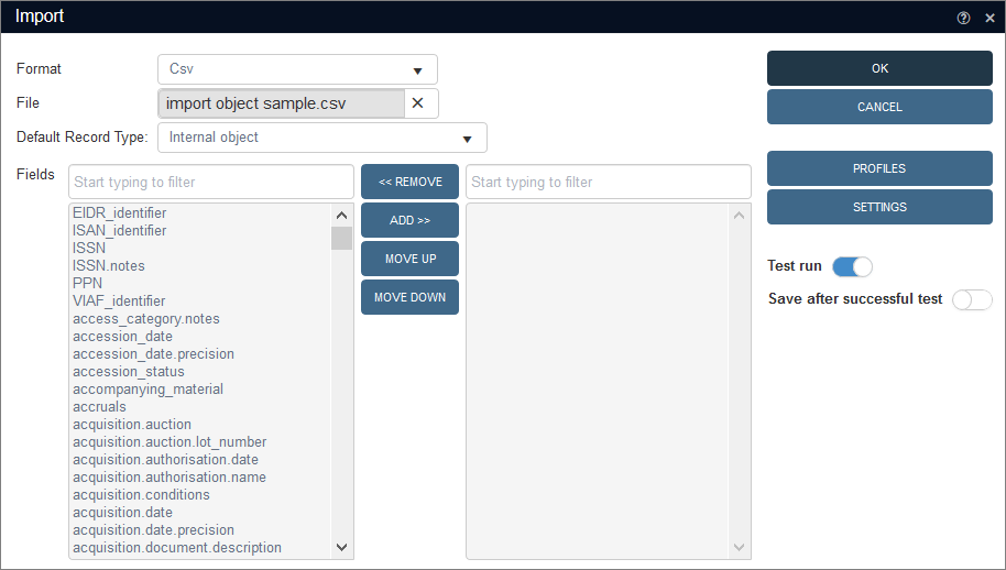Clear the selected file with X icon
The height and width of the screenshot is (570, 1006).
418,103
